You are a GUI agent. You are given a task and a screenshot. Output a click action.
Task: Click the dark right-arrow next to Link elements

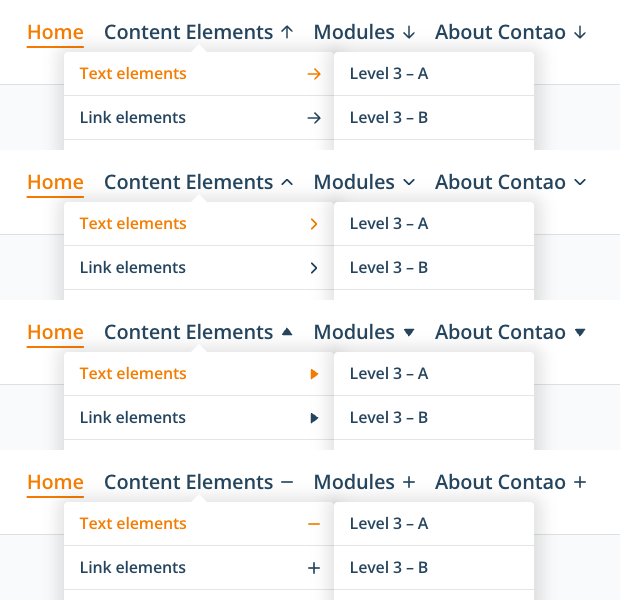(314, 118)
